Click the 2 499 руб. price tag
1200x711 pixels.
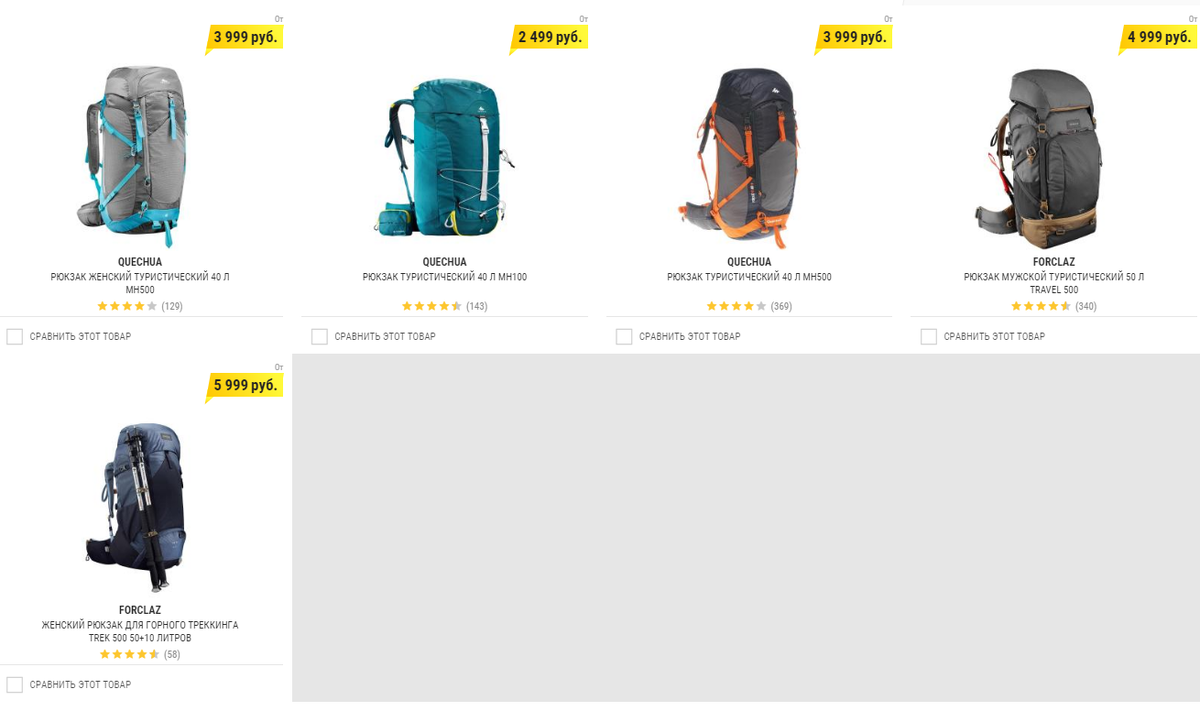click(549, 37)
